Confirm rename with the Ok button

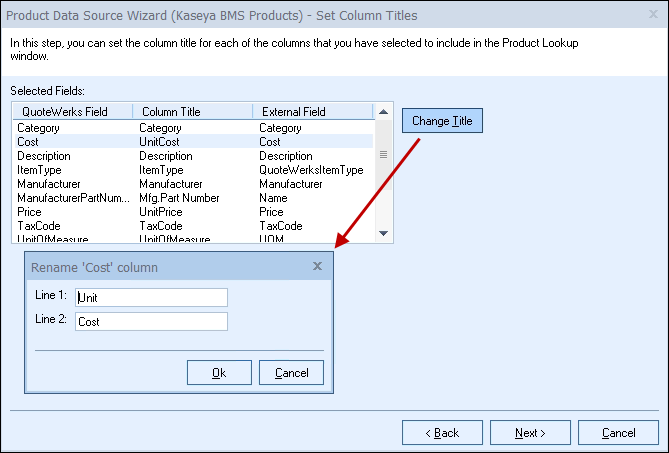click(x=219, y=373)
